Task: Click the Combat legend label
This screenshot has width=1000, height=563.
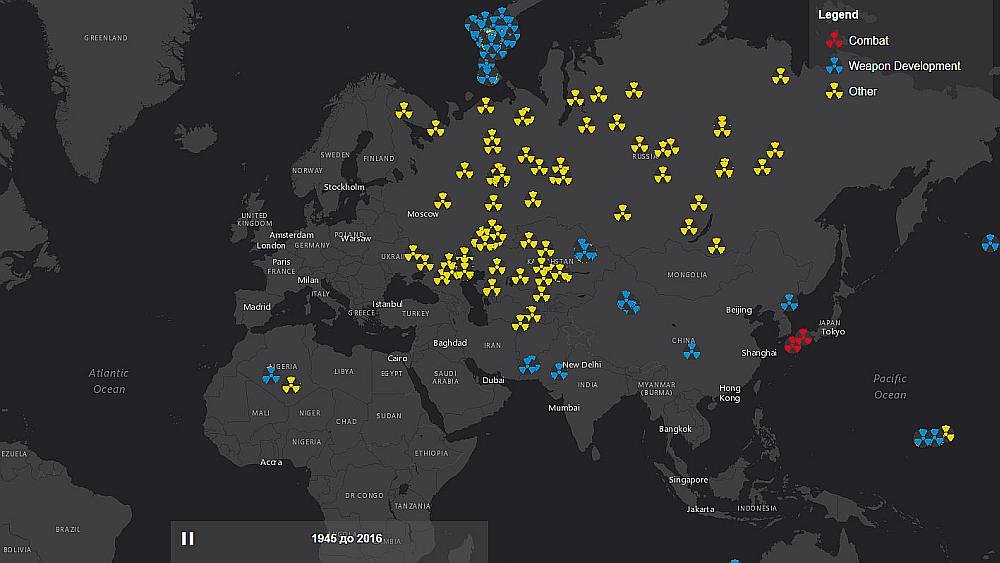Action: [x=868, y=41]
